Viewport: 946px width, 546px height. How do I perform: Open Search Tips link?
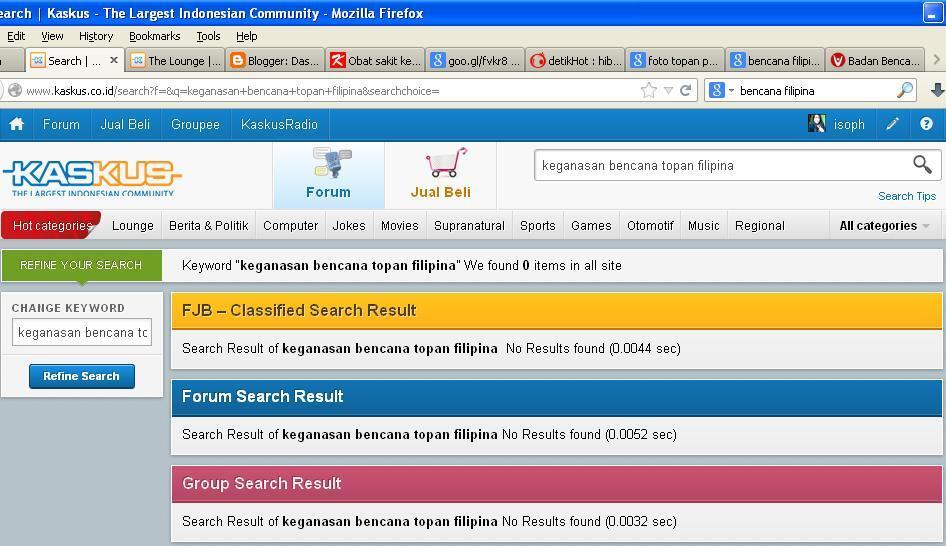point(907,196)
